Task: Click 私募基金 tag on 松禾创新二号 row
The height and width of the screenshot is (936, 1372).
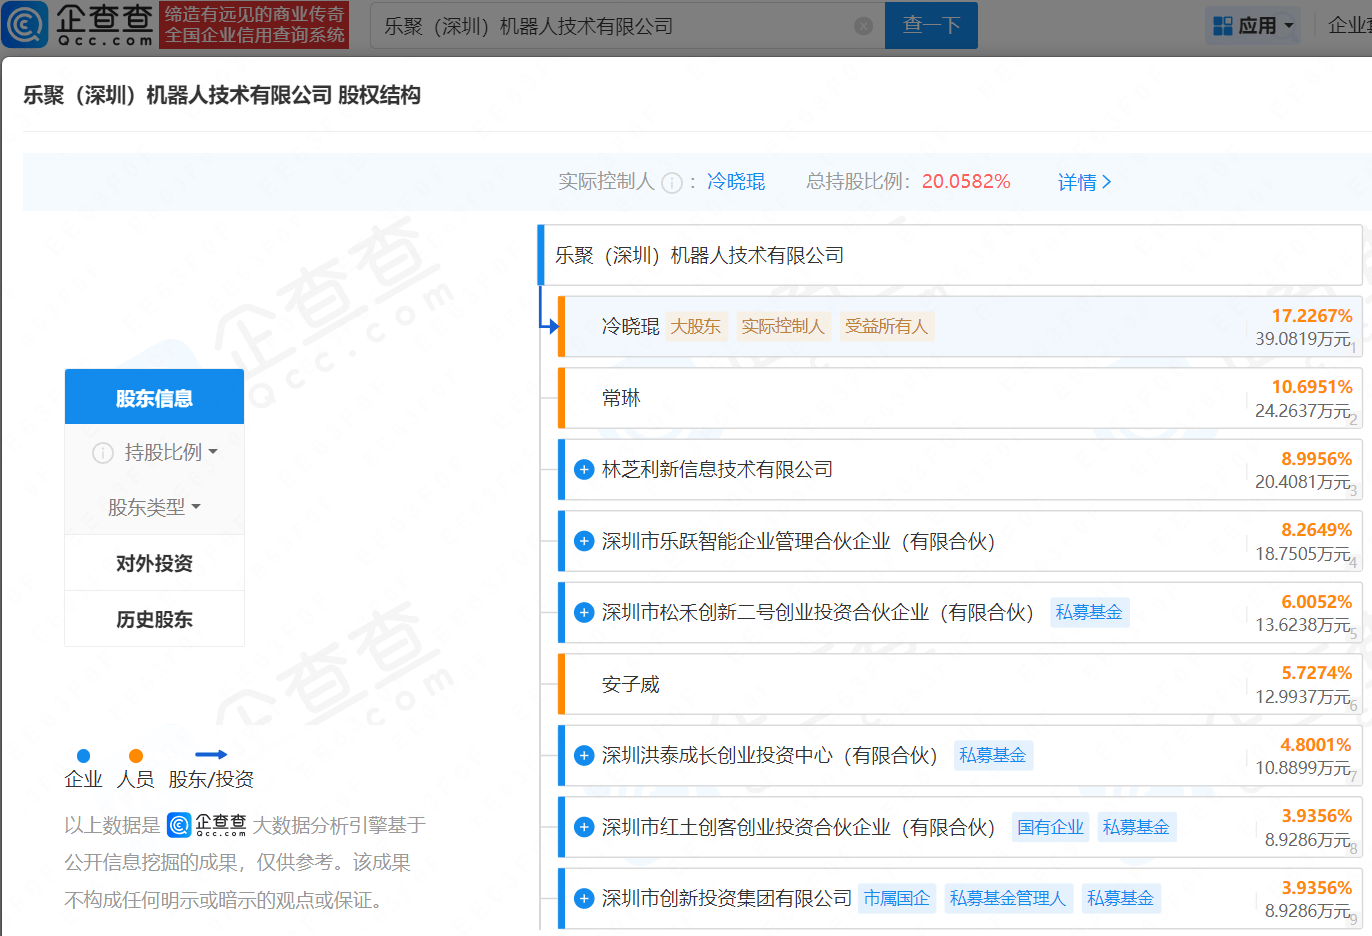Action: point(1089,612)
